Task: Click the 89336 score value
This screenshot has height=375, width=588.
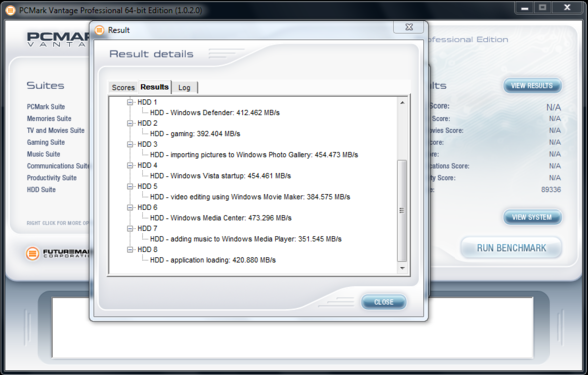Action: [x=551, y=189]
